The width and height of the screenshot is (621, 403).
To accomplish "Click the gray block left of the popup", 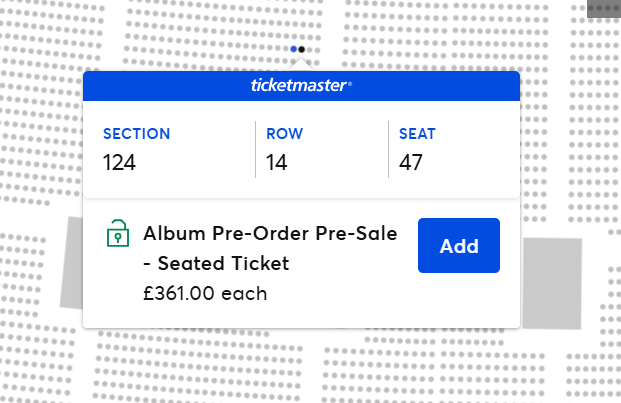I will pos(70,265).
